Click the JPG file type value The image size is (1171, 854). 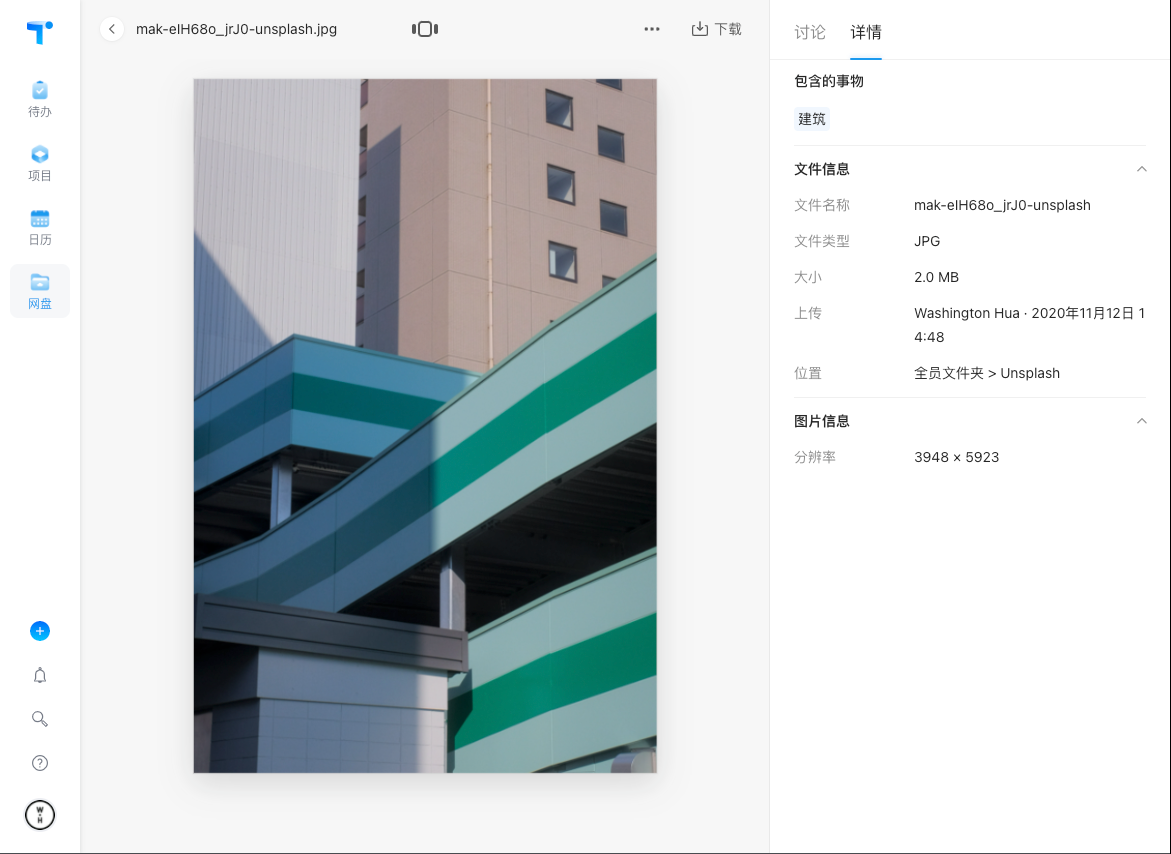pos(927,241)
